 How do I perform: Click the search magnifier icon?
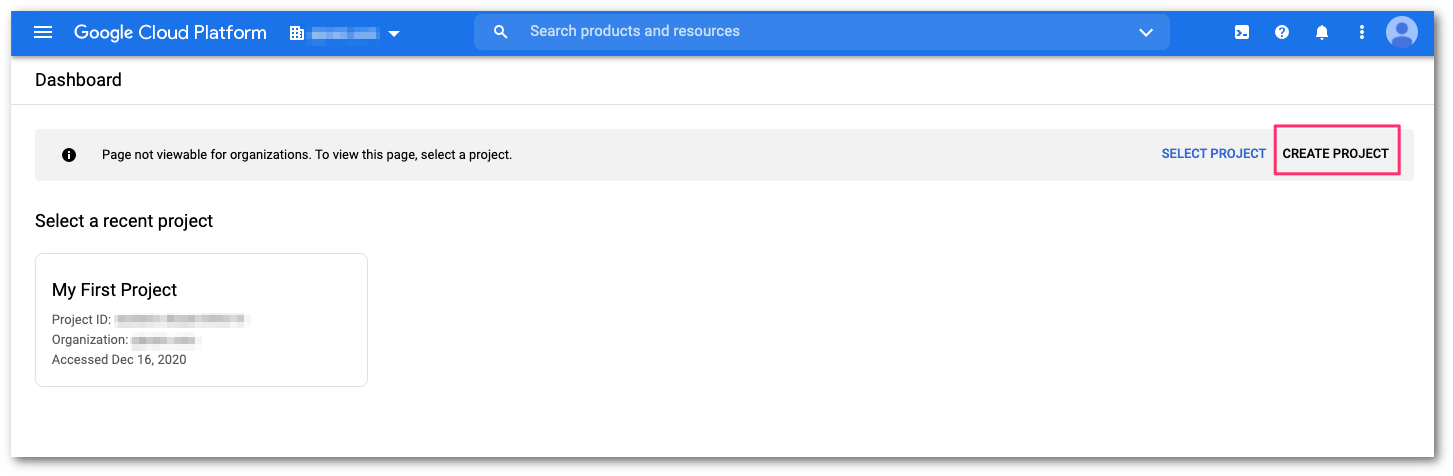[502, 32]
